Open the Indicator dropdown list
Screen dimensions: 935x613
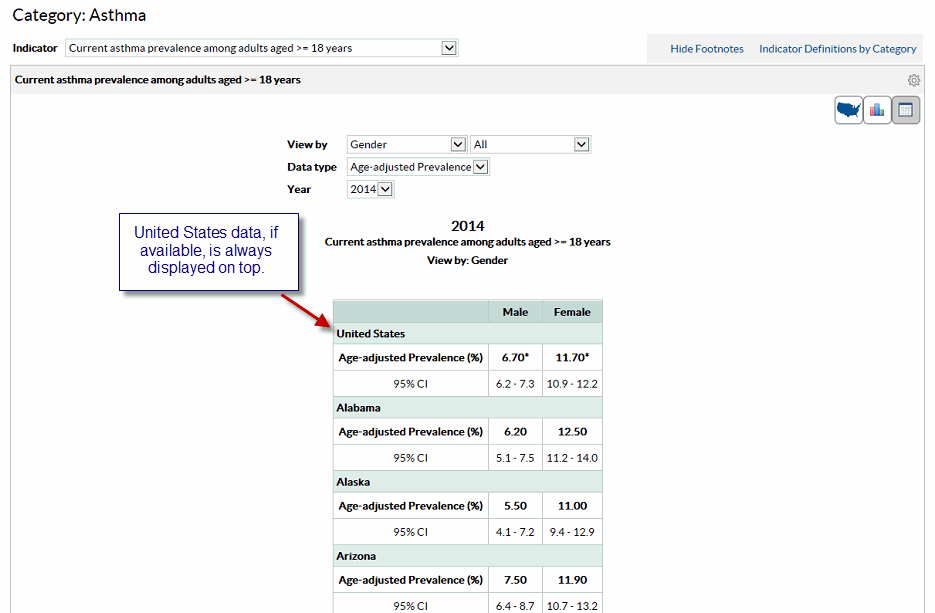(x=448, y=47)
